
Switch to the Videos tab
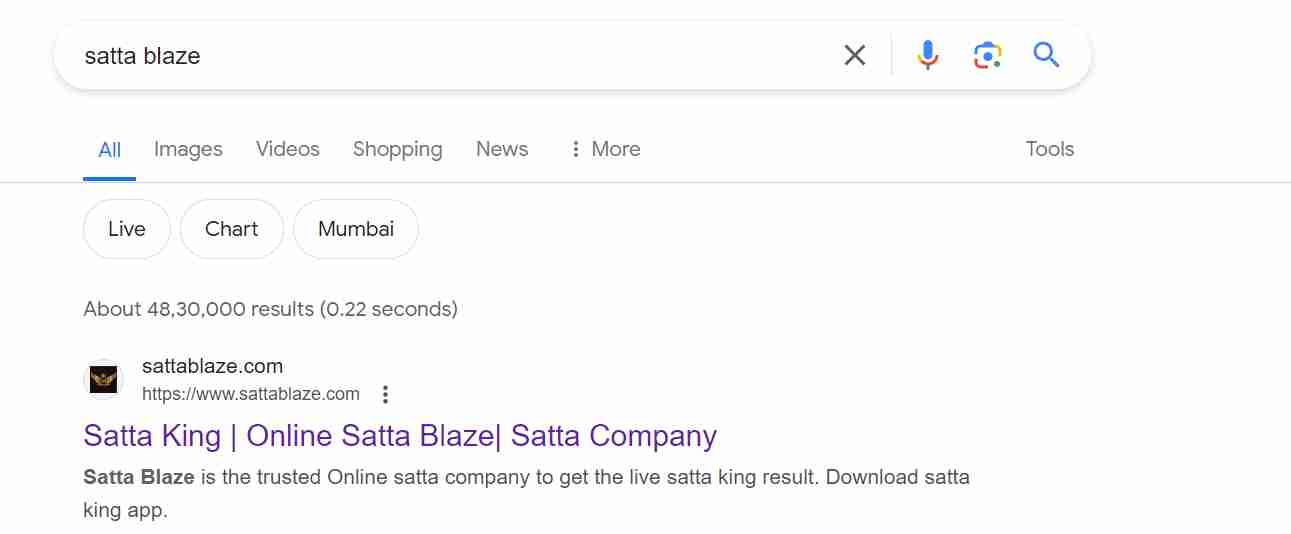click(287, 149)
